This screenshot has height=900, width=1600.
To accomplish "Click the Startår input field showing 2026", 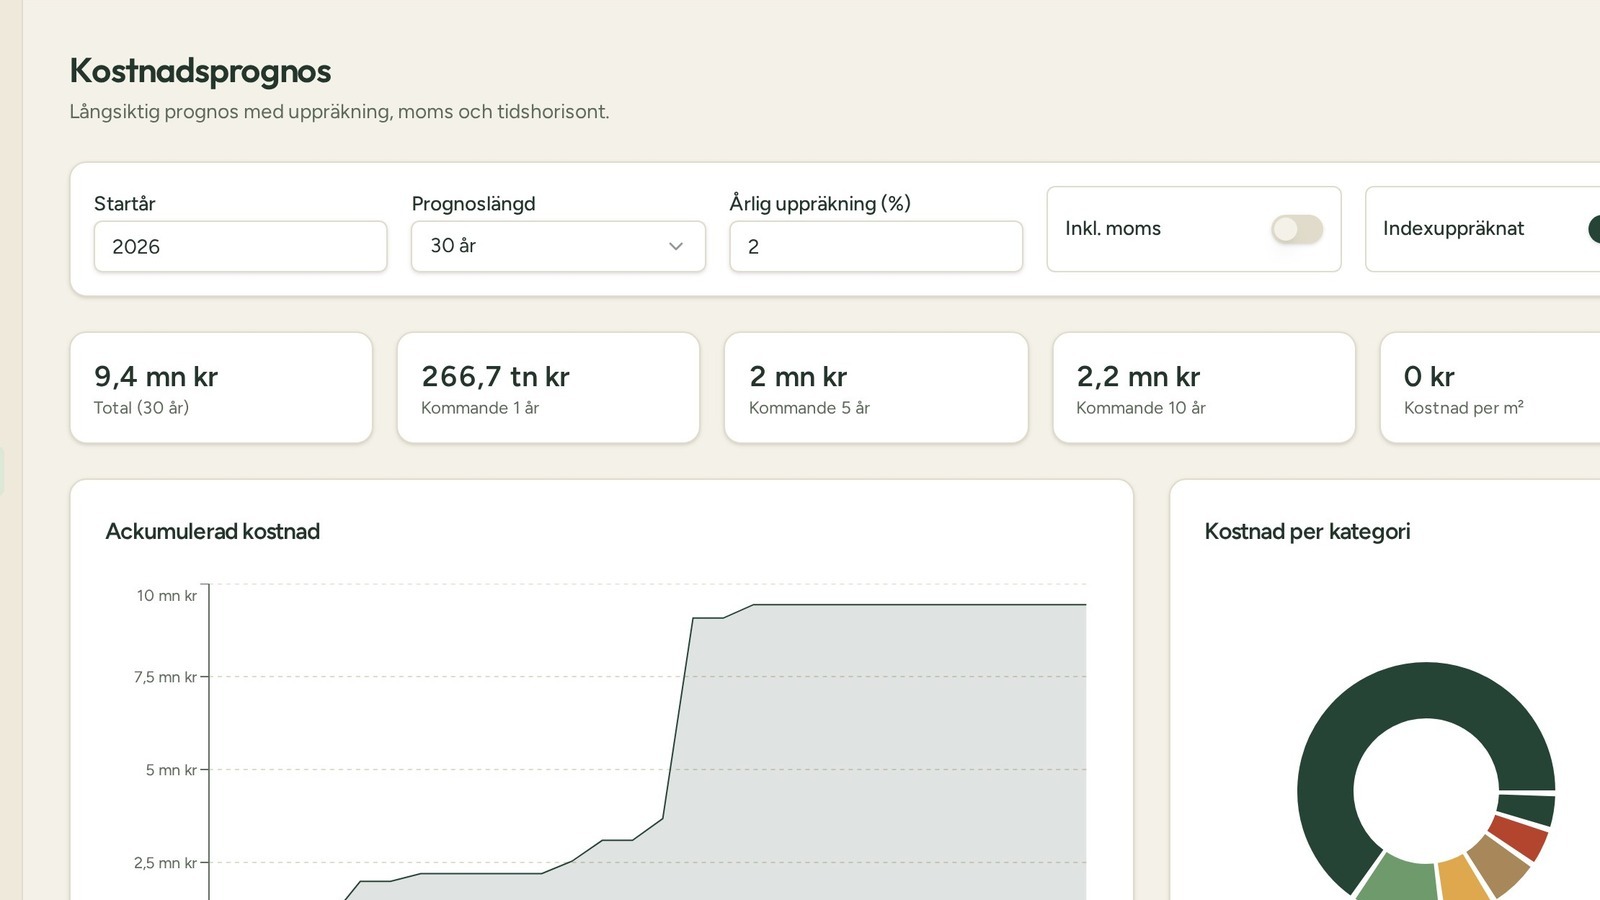I will tap(240, 246).
